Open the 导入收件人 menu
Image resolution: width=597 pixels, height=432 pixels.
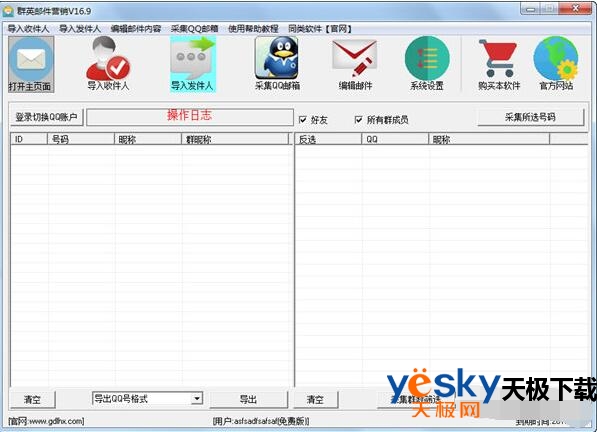(28, 29)
